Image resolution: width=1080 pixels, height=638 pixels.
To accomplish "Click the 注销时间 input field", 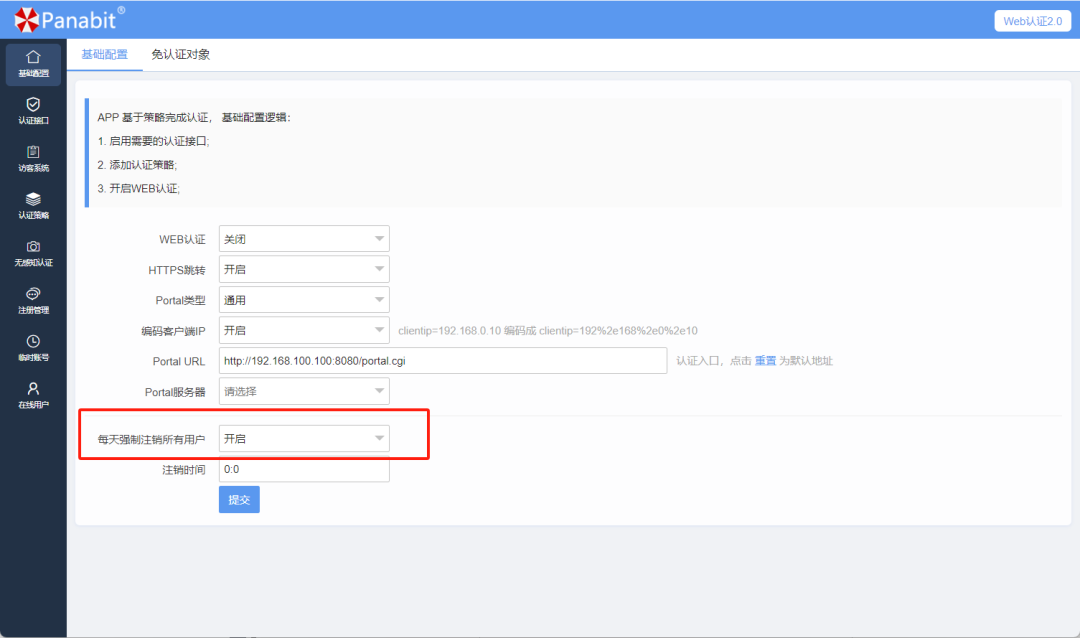I will click(304, 469).
